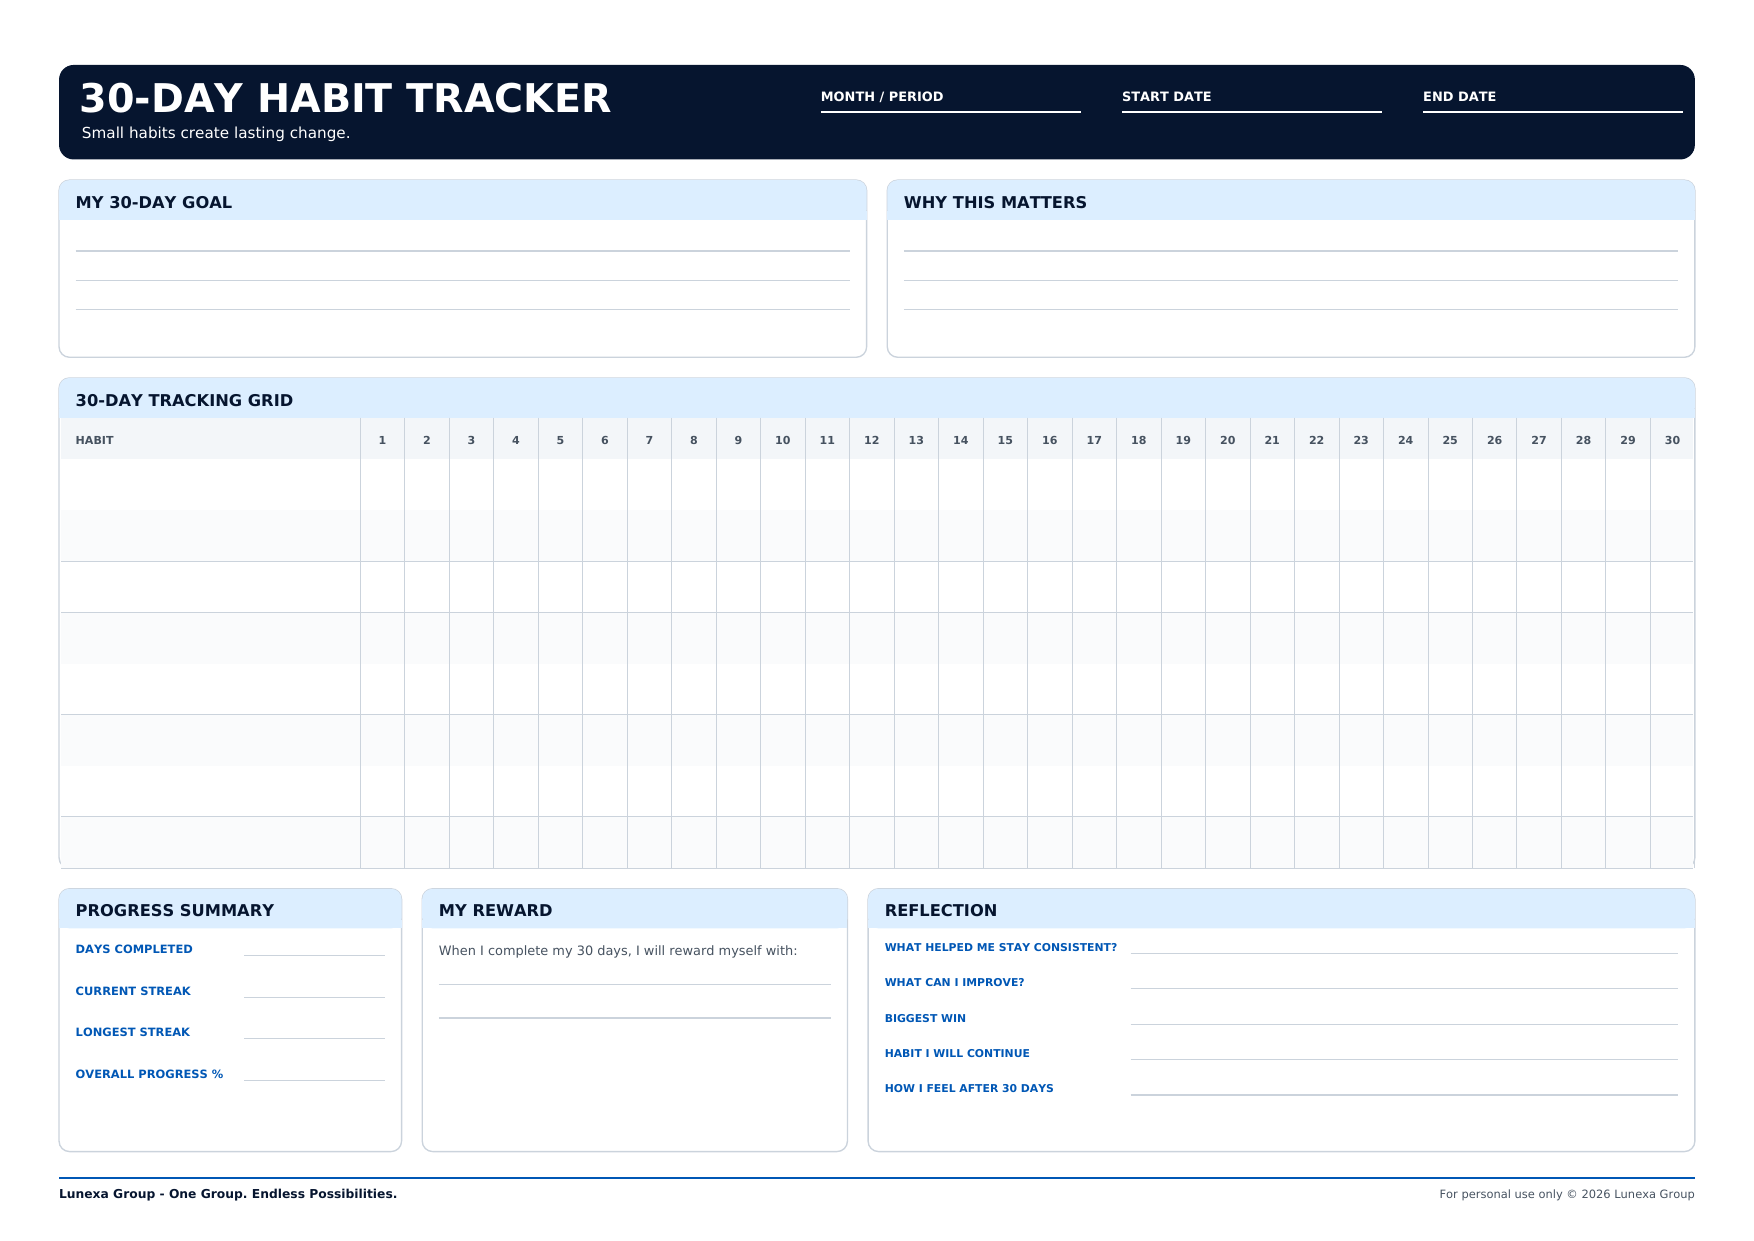Click the Start Date input line
The height and width of the screenshot is (1241, 1754).
[1251, 111]
